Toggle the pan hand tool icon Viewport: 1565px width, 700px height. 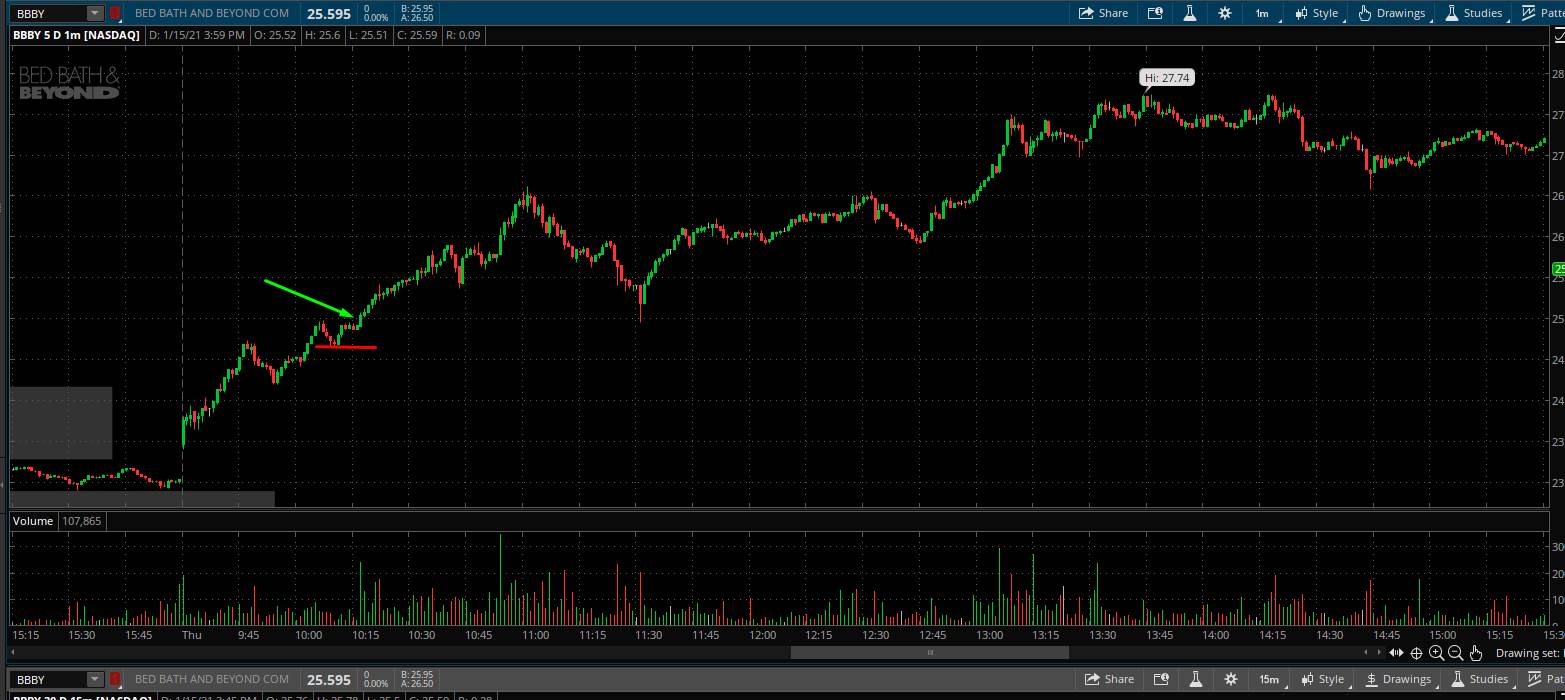click(x=1476, y=653)
